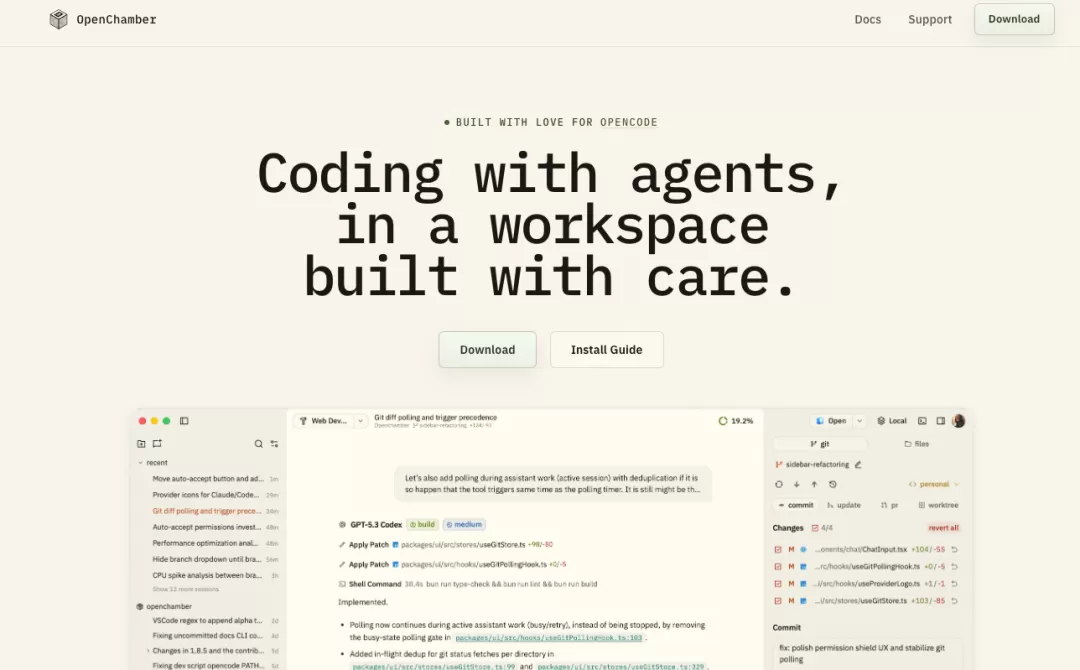Open the Install Guide button
This screenshot has height=670, width=1080.
607,350
